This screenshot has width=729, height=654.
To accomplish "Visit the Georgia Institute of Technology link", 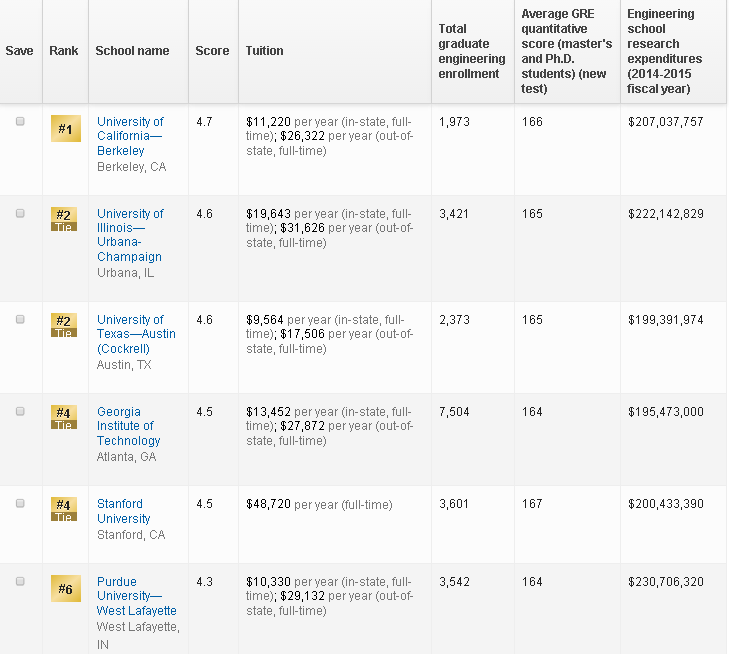I will tap(128, 426).
